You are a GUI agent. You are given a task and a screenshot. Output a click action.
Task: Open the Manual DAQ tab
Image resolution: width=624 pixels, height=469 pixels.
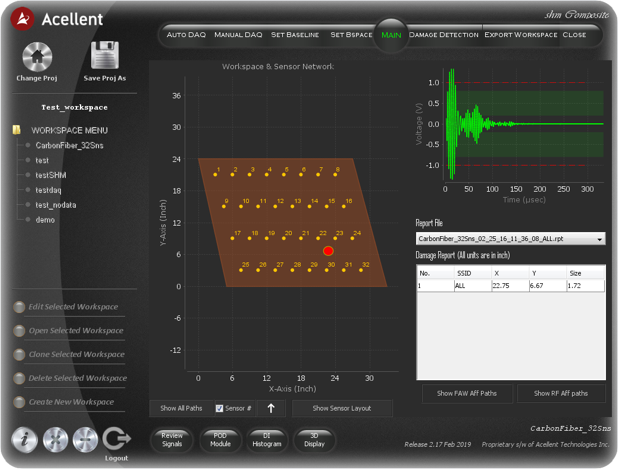coord(238,35)
